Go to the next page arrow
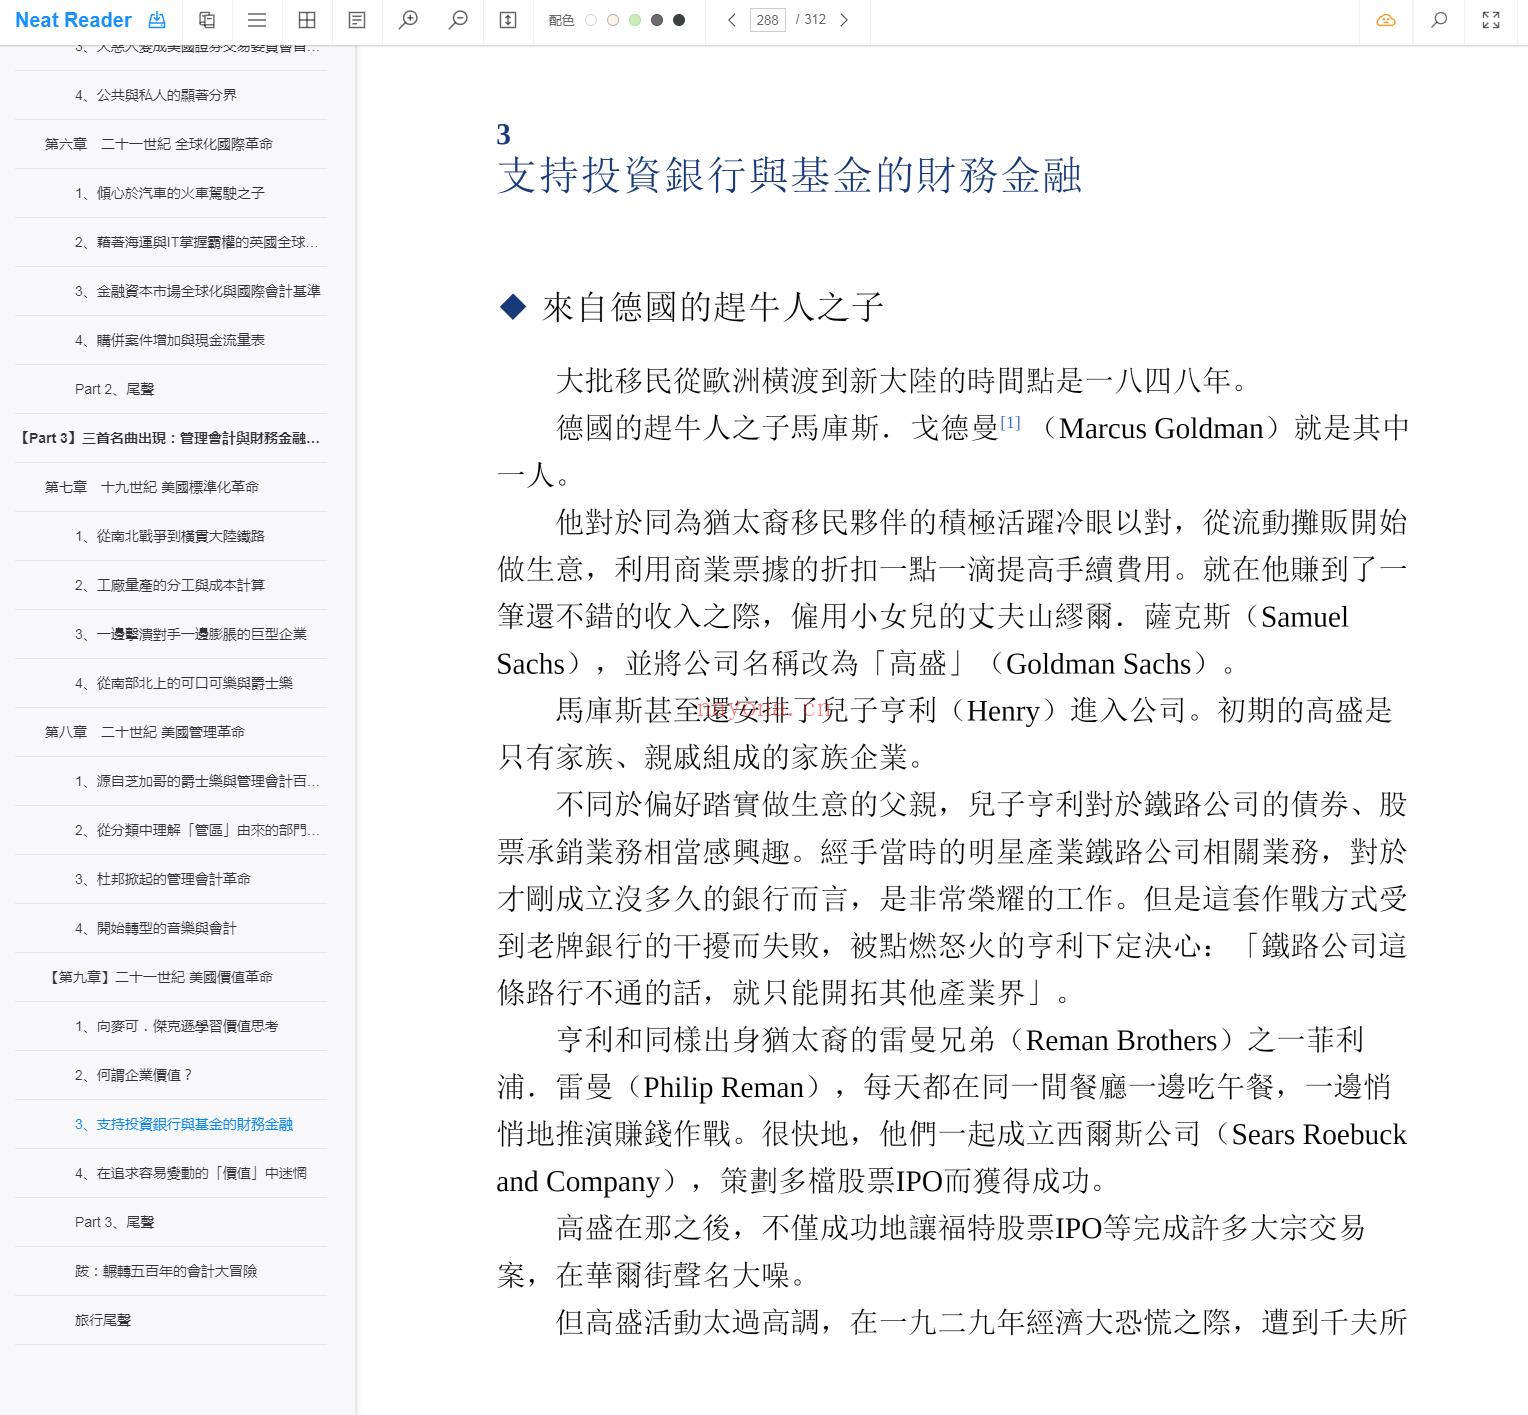 click(844, 20)
